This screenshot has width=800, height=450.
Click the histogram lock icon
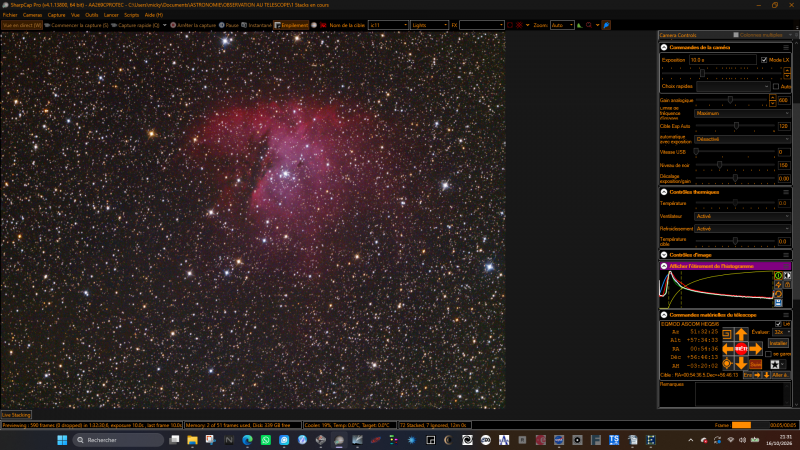[787, 285]
